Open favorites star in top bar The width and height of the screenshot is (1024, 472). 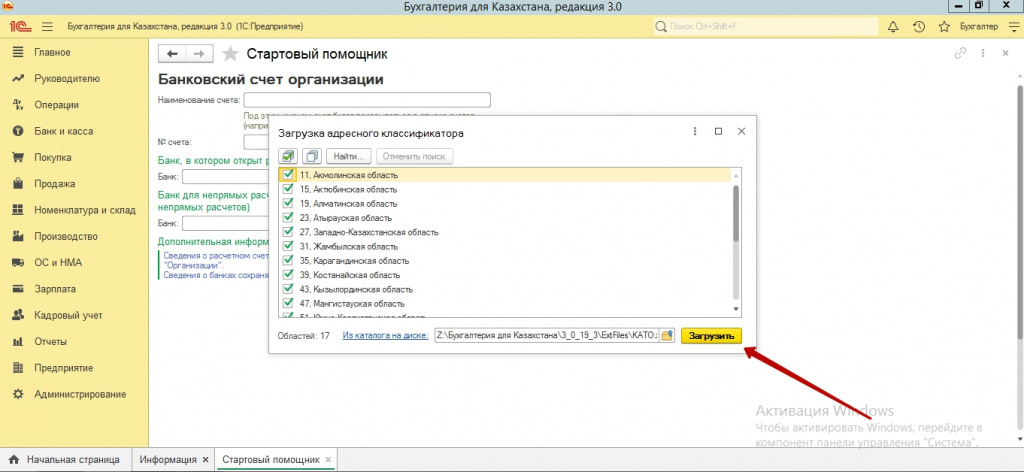point(944,27)
